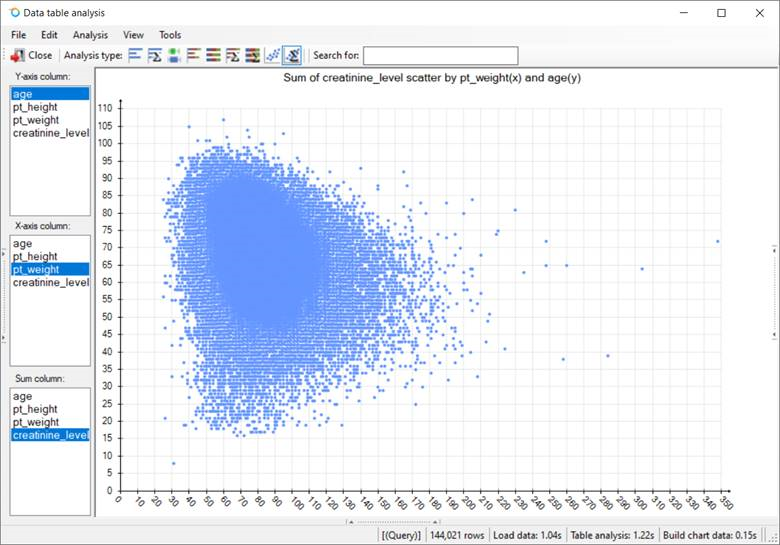
Task: Choose age in the X-axis column list
Action: point(22,243)
